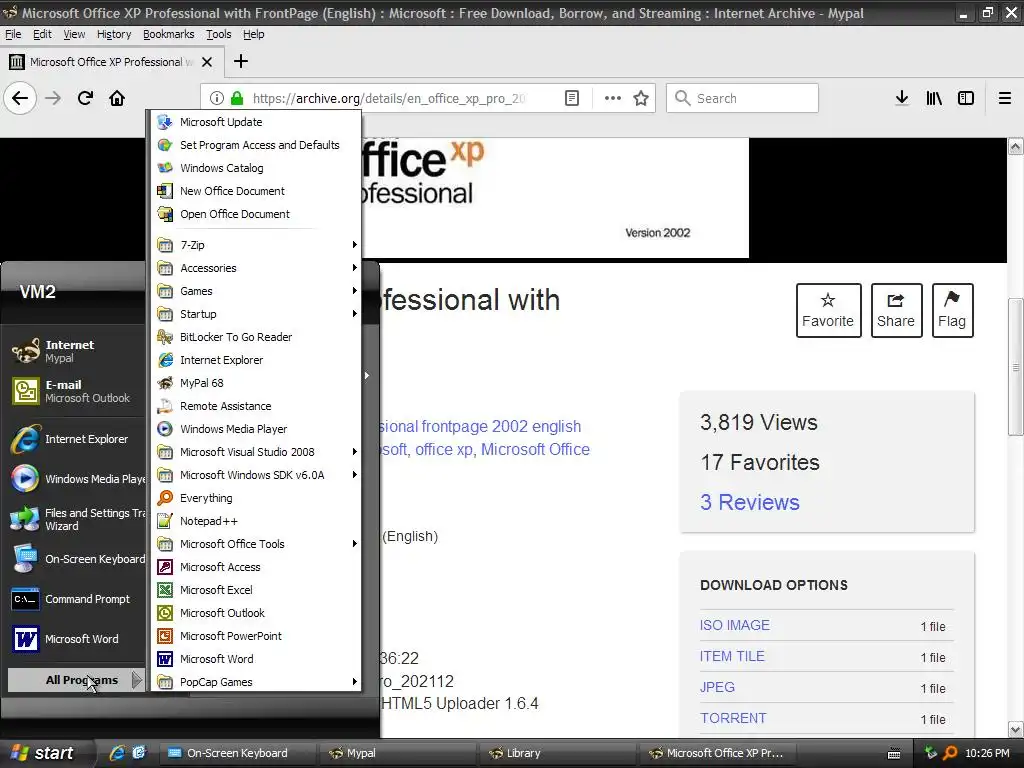Click the ITEM TILE download option
Screen dimensions: 1024x768
pyautogui.click(x=732, y=656)
